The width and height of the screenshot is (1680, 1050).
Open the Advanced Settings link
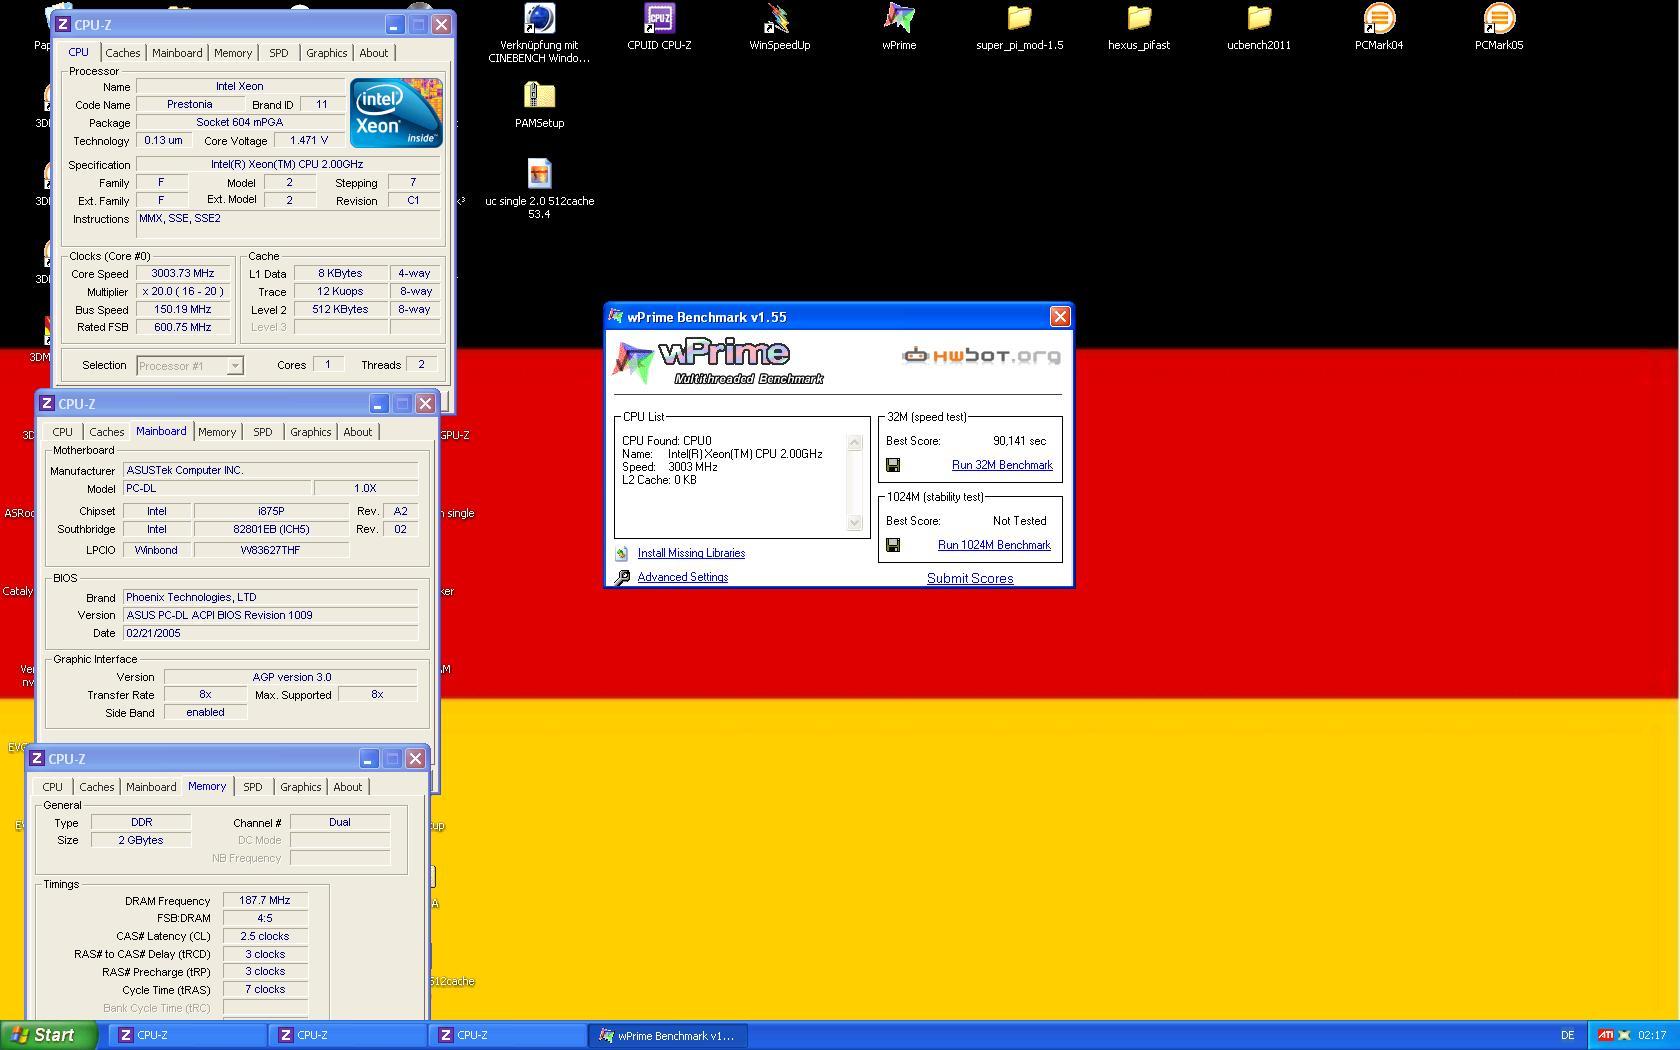click(683, 577)
